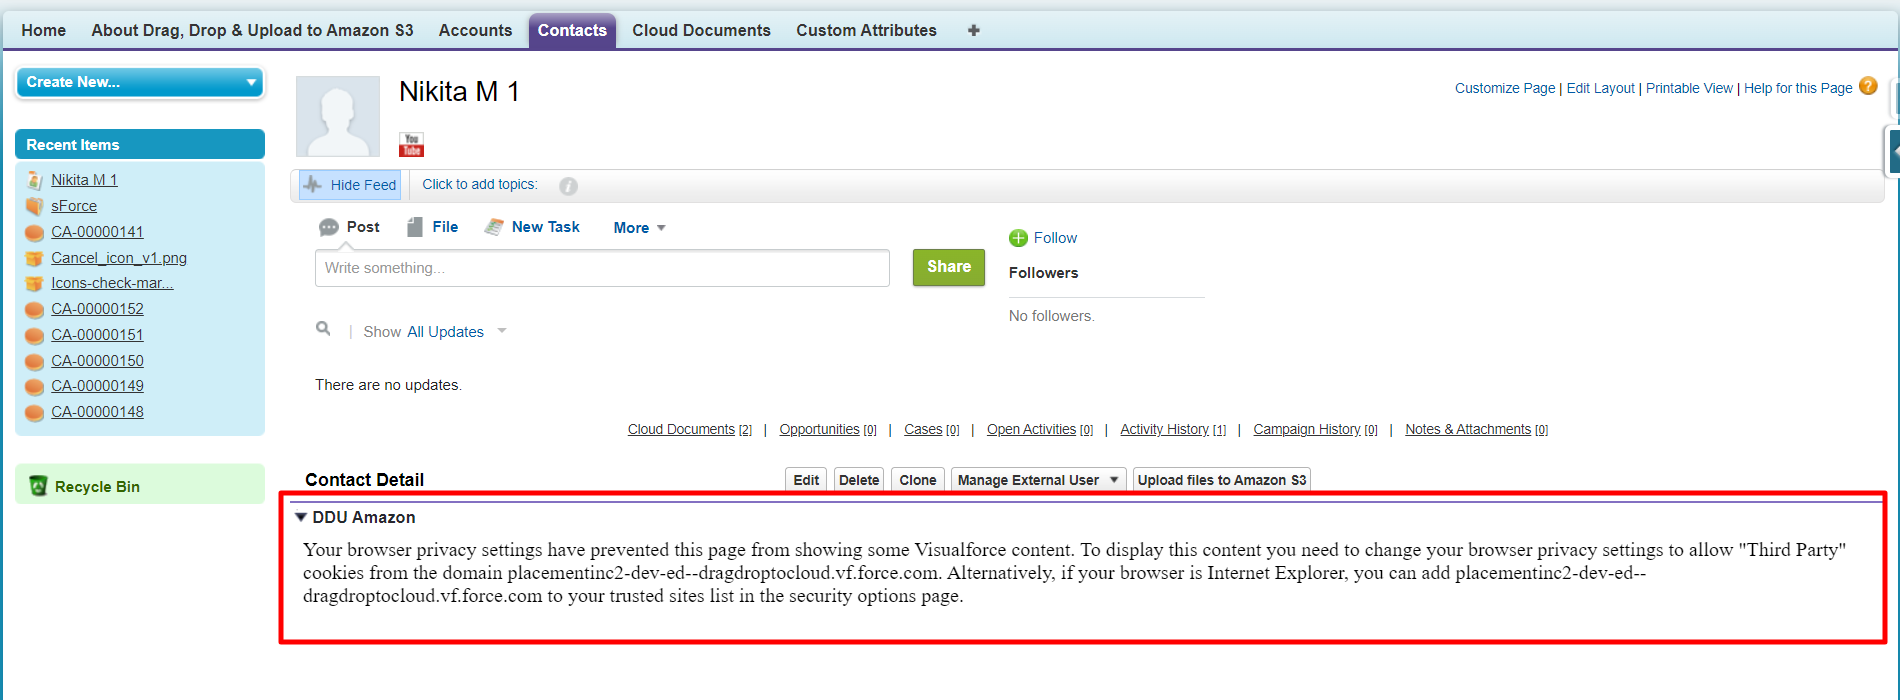
Task: Select the Post feed option
Action: [x=363, y=227]
